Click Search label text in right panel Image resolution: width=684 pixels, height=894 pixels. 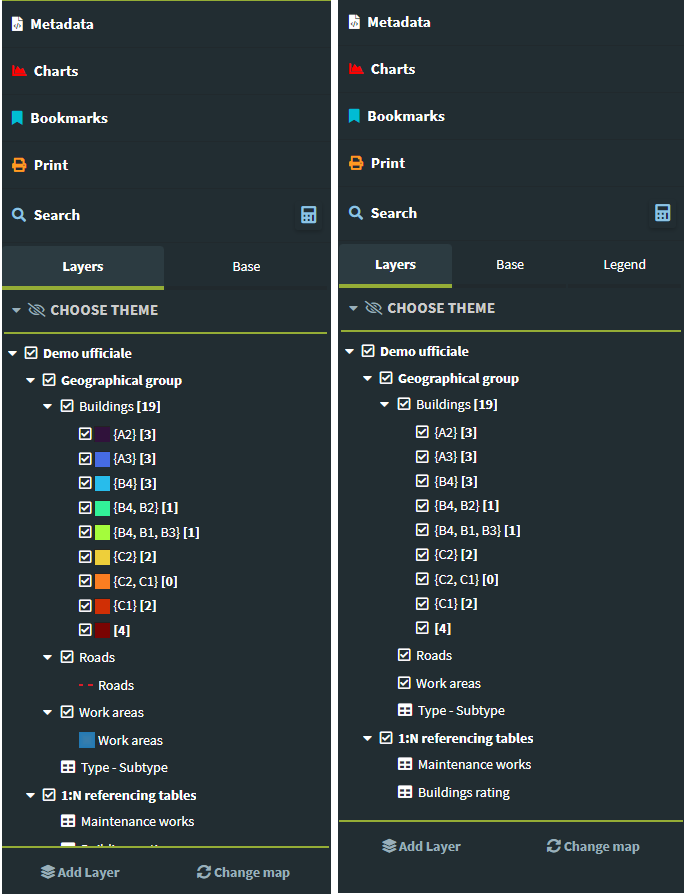click(393, 213)
